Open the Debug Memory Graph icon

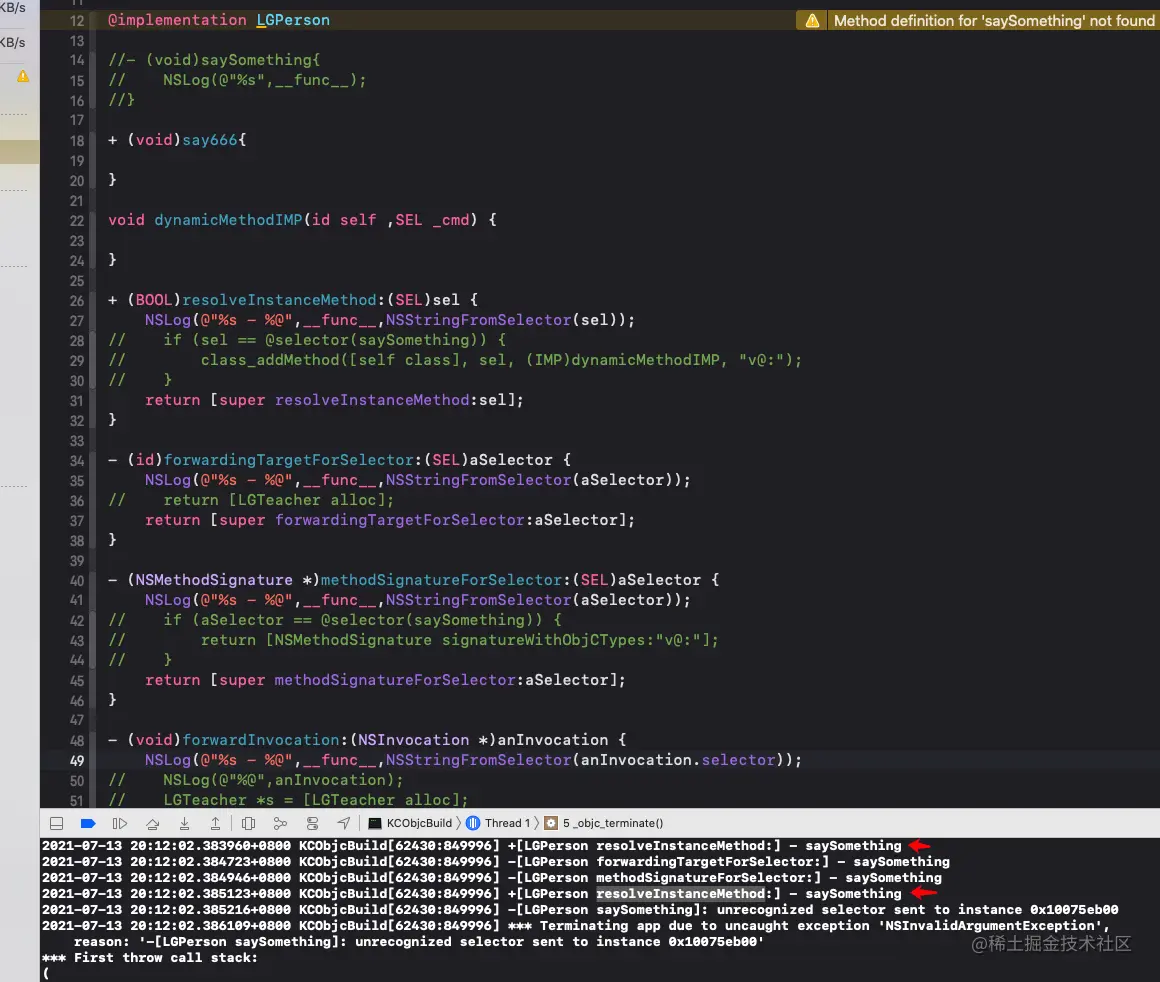(280, 823)
